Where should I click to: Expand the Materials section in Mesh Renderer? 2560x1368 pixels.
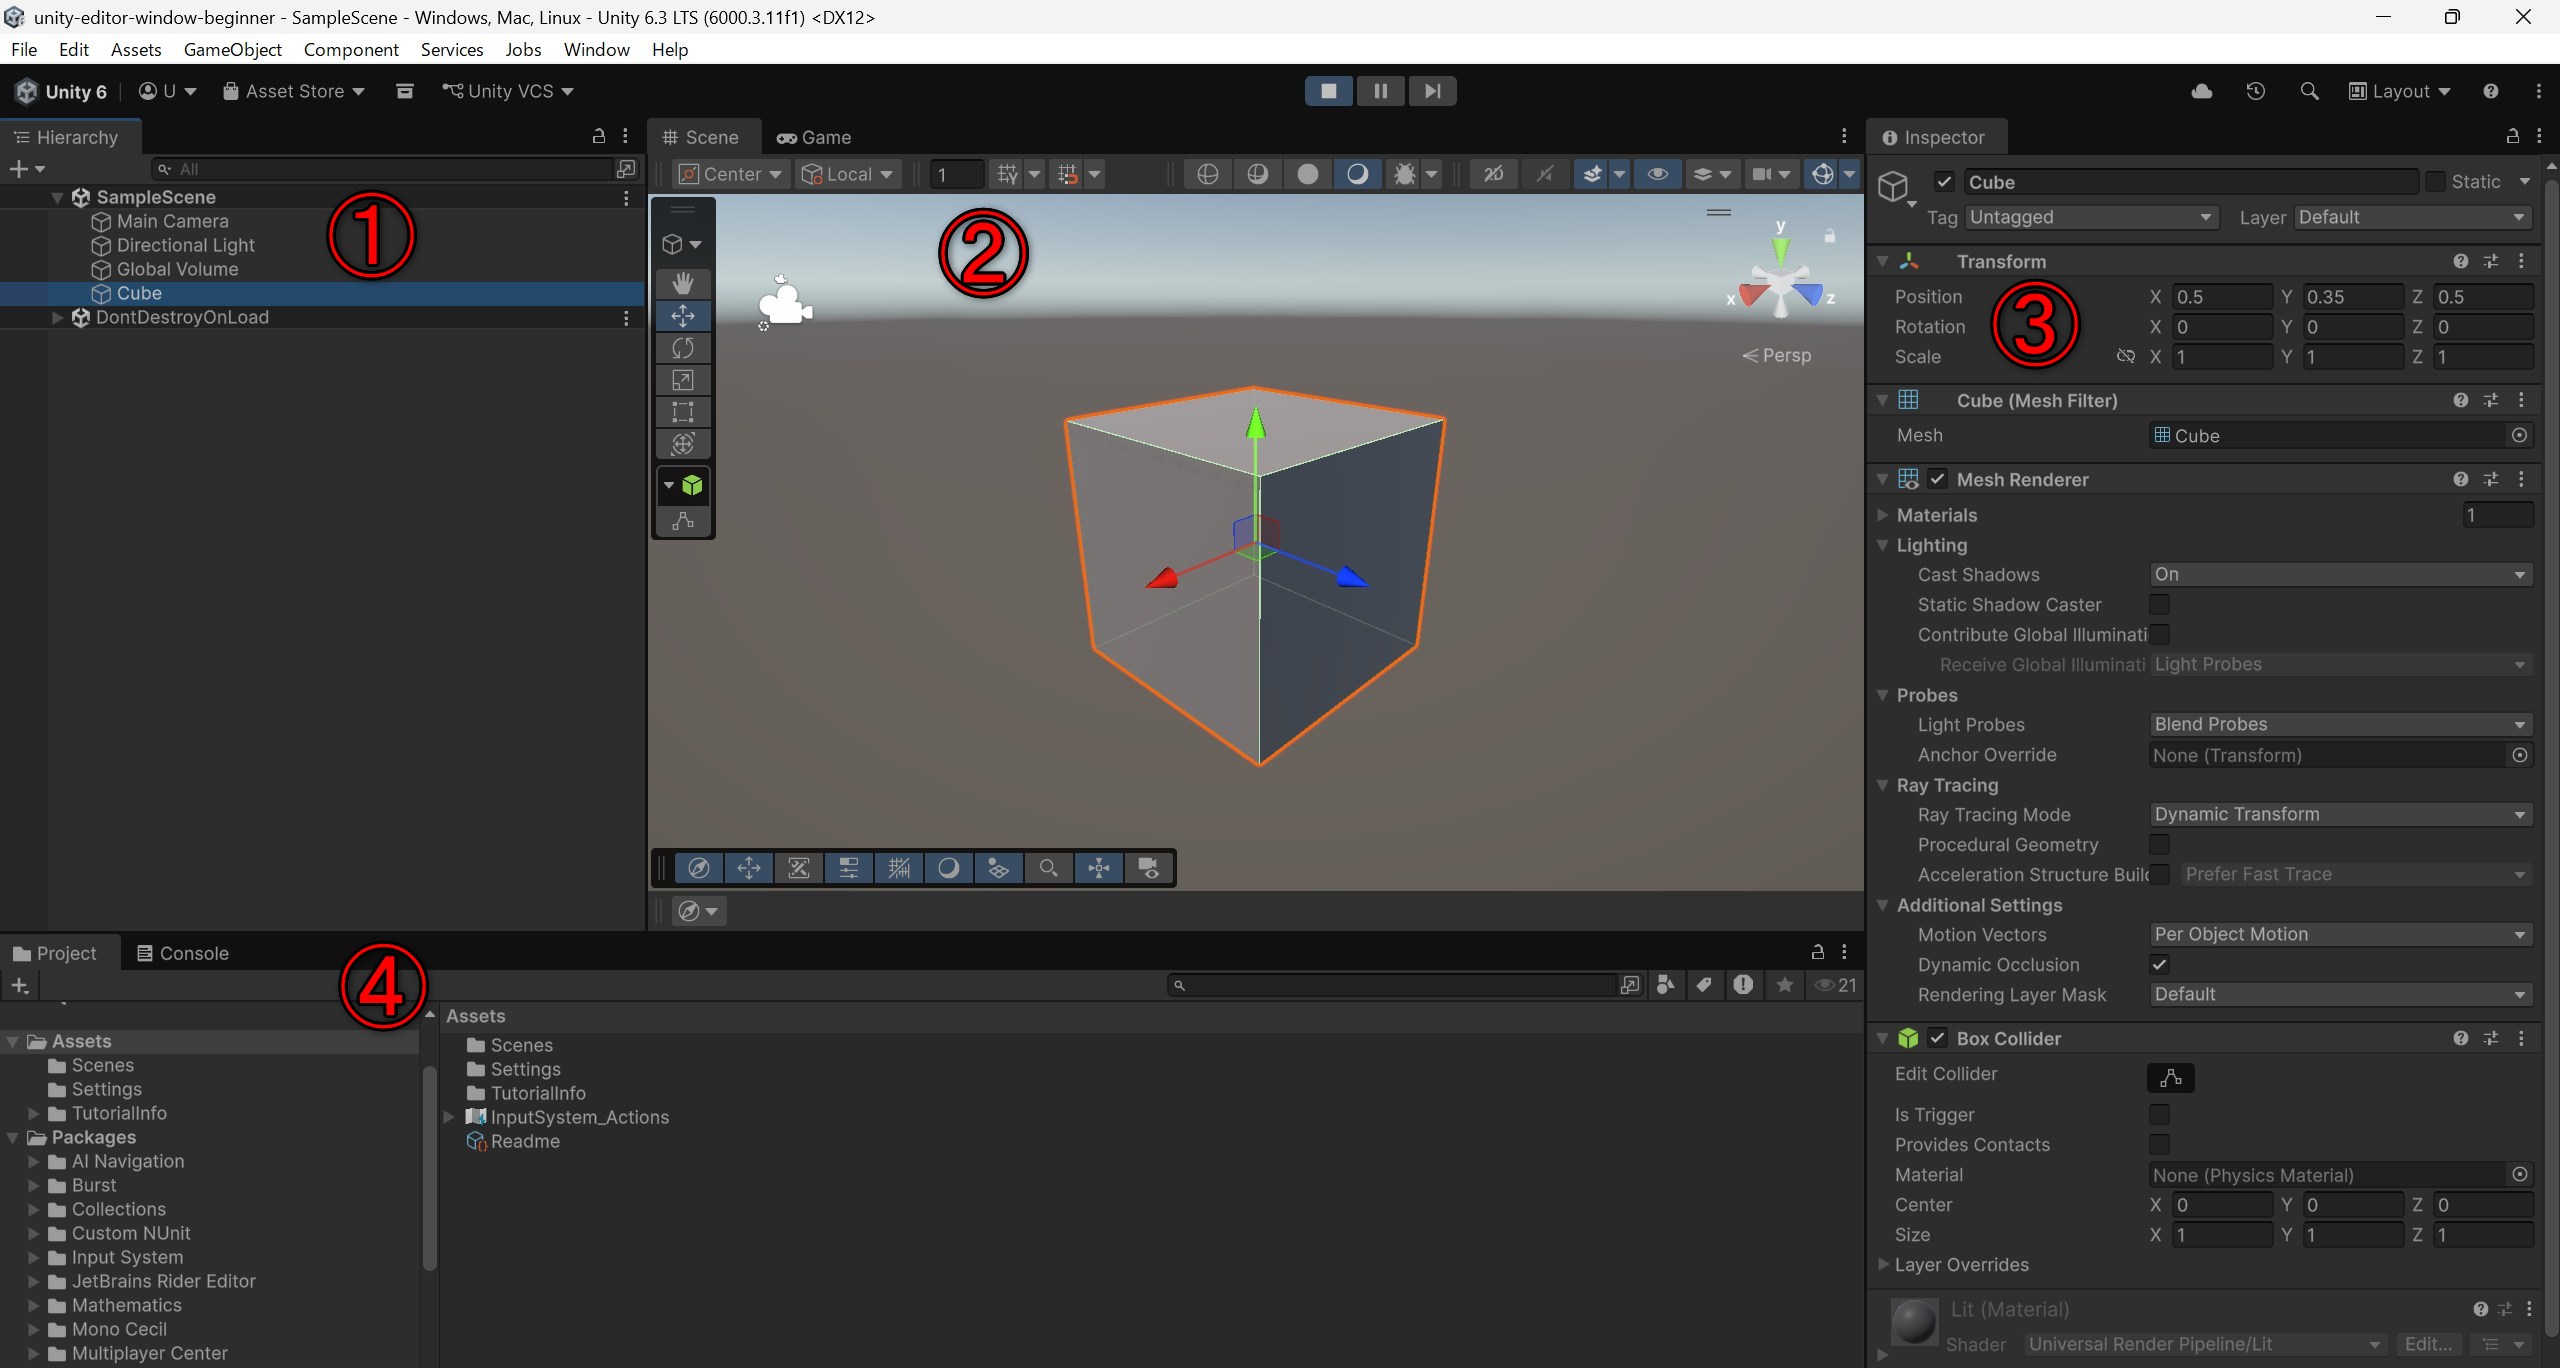pos(1883,515)
